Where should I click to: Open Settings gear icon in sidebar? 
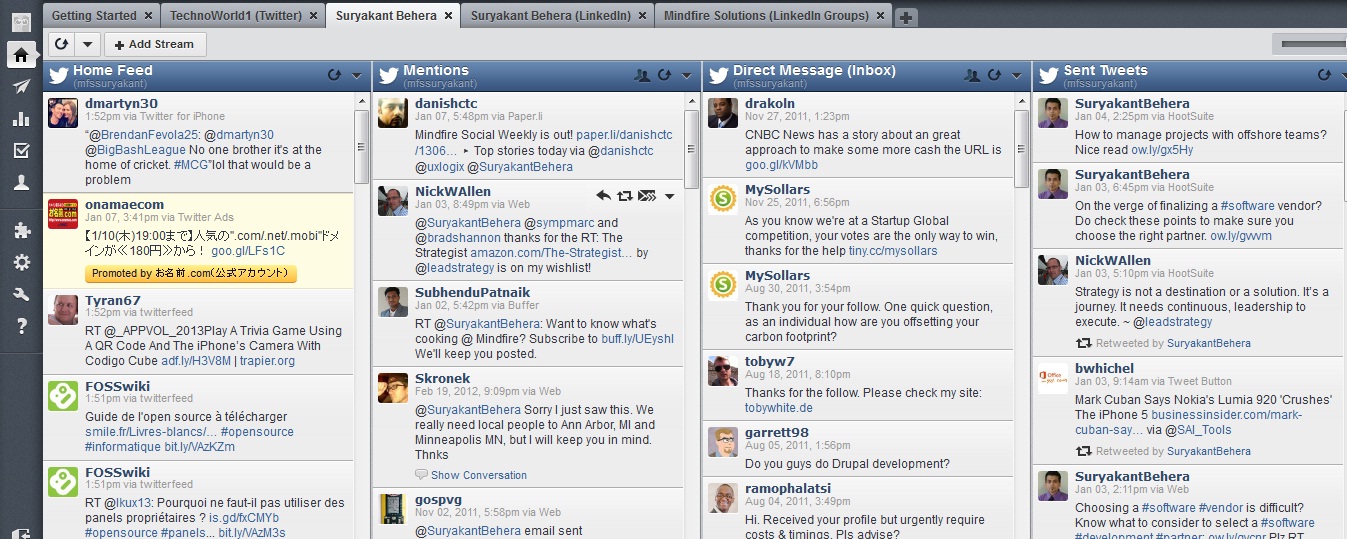click(x=21, y=262)
